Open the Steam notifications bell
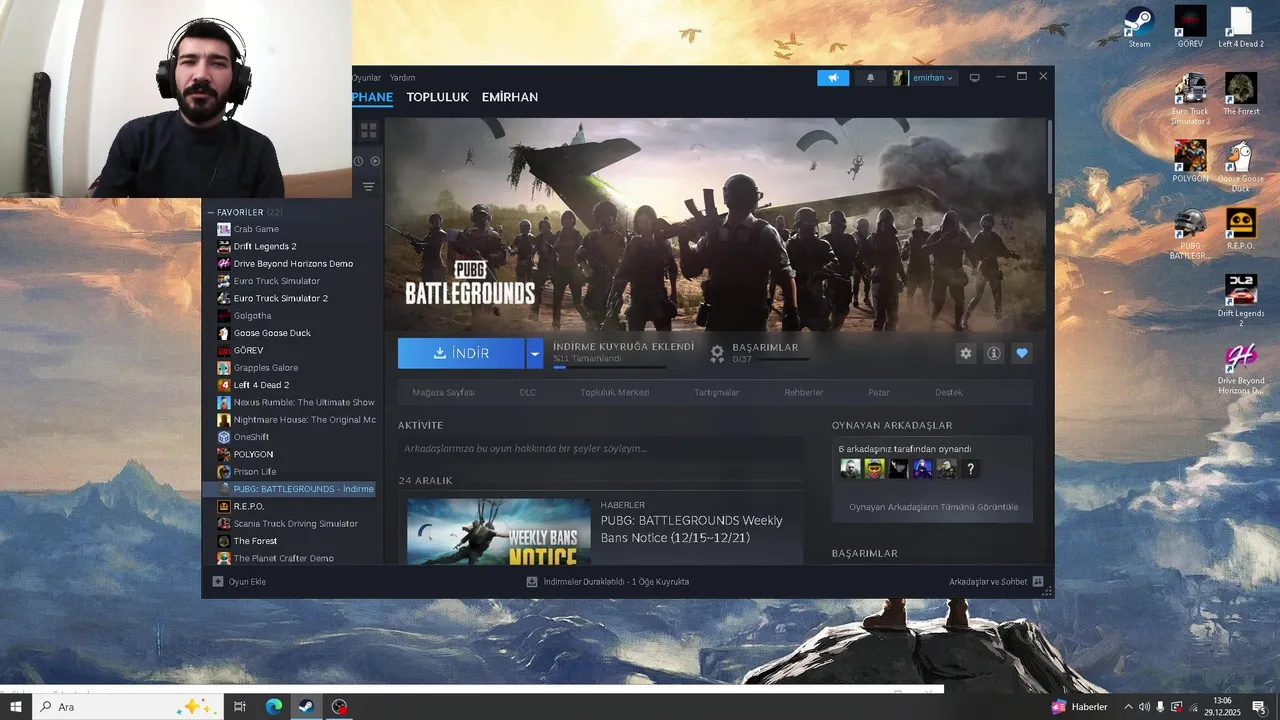1280x720 pixels. 870,78
